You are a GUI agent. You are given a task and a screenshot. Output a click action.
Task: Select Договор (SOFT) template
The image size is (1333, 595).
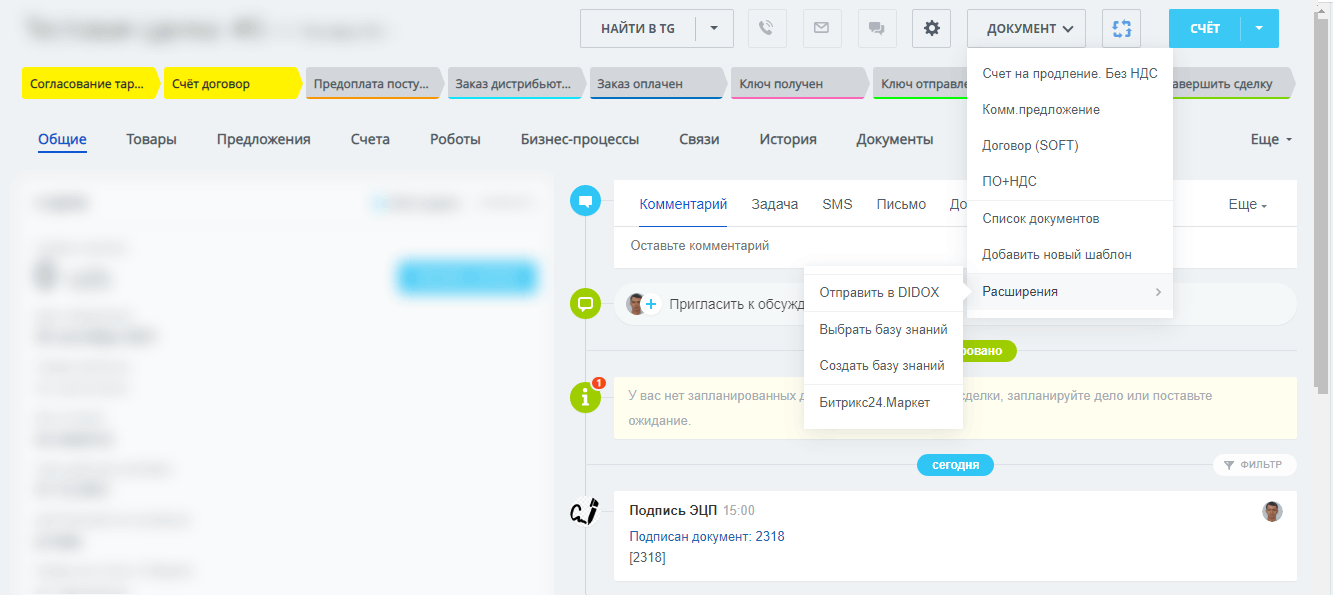[1070, 146]
